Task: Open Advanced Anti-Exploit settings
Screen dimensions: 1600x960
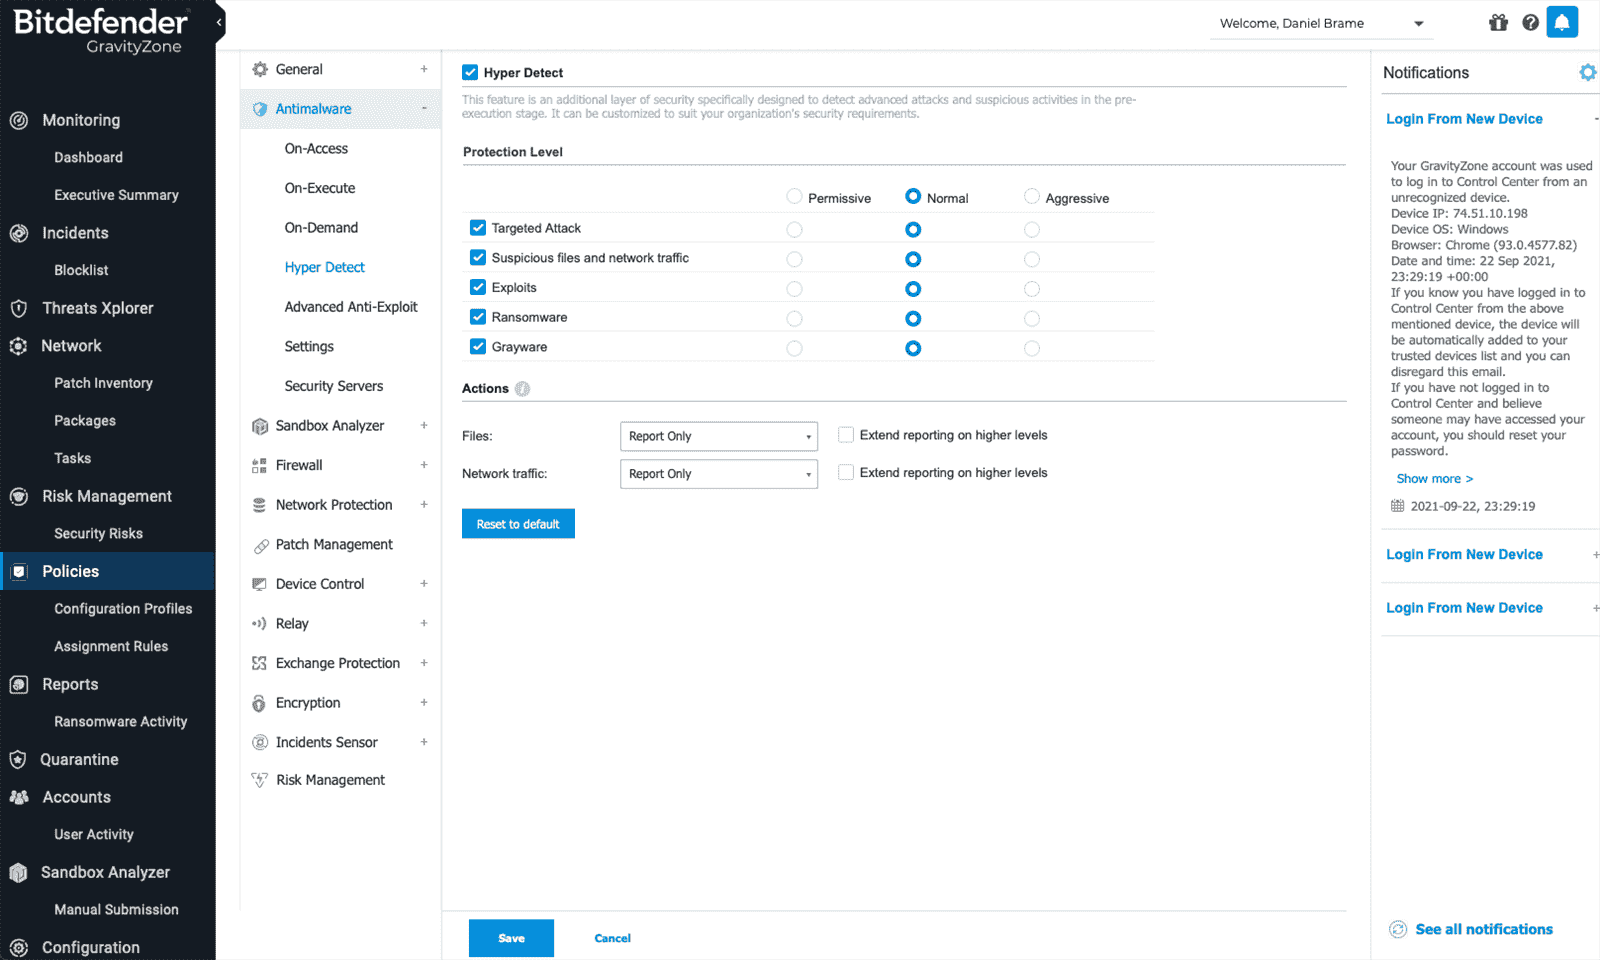Action: [x=351, y=307]
